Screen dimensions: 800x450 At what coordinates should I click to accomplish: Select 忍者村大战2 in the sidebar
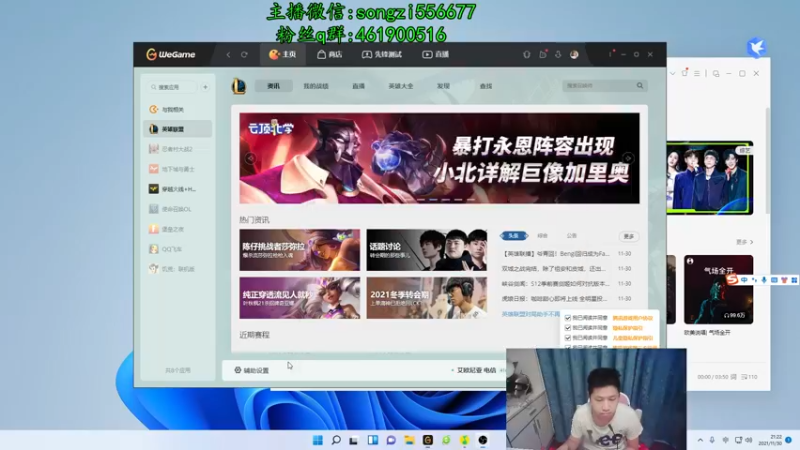point(178,149)
